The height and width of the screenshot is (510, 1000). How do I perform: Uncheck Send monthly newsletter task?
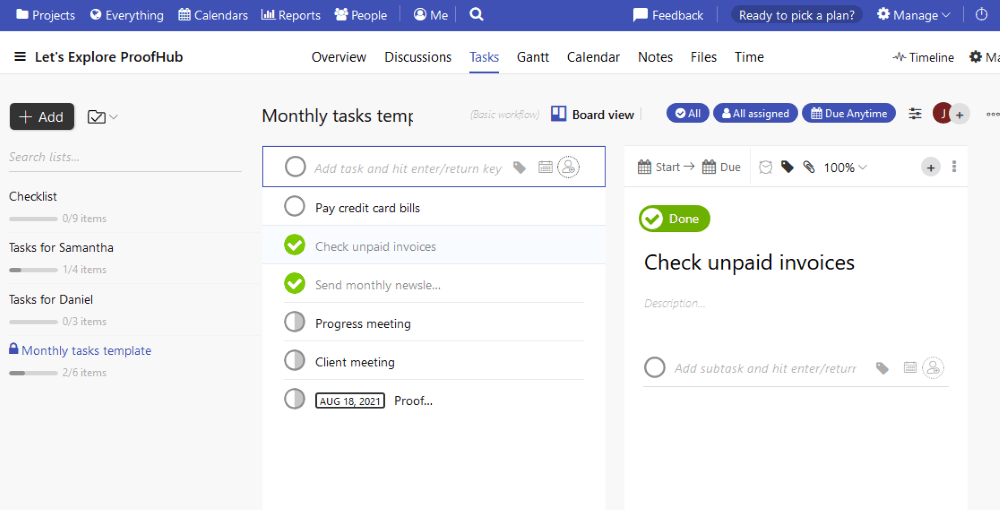(295, 283)
